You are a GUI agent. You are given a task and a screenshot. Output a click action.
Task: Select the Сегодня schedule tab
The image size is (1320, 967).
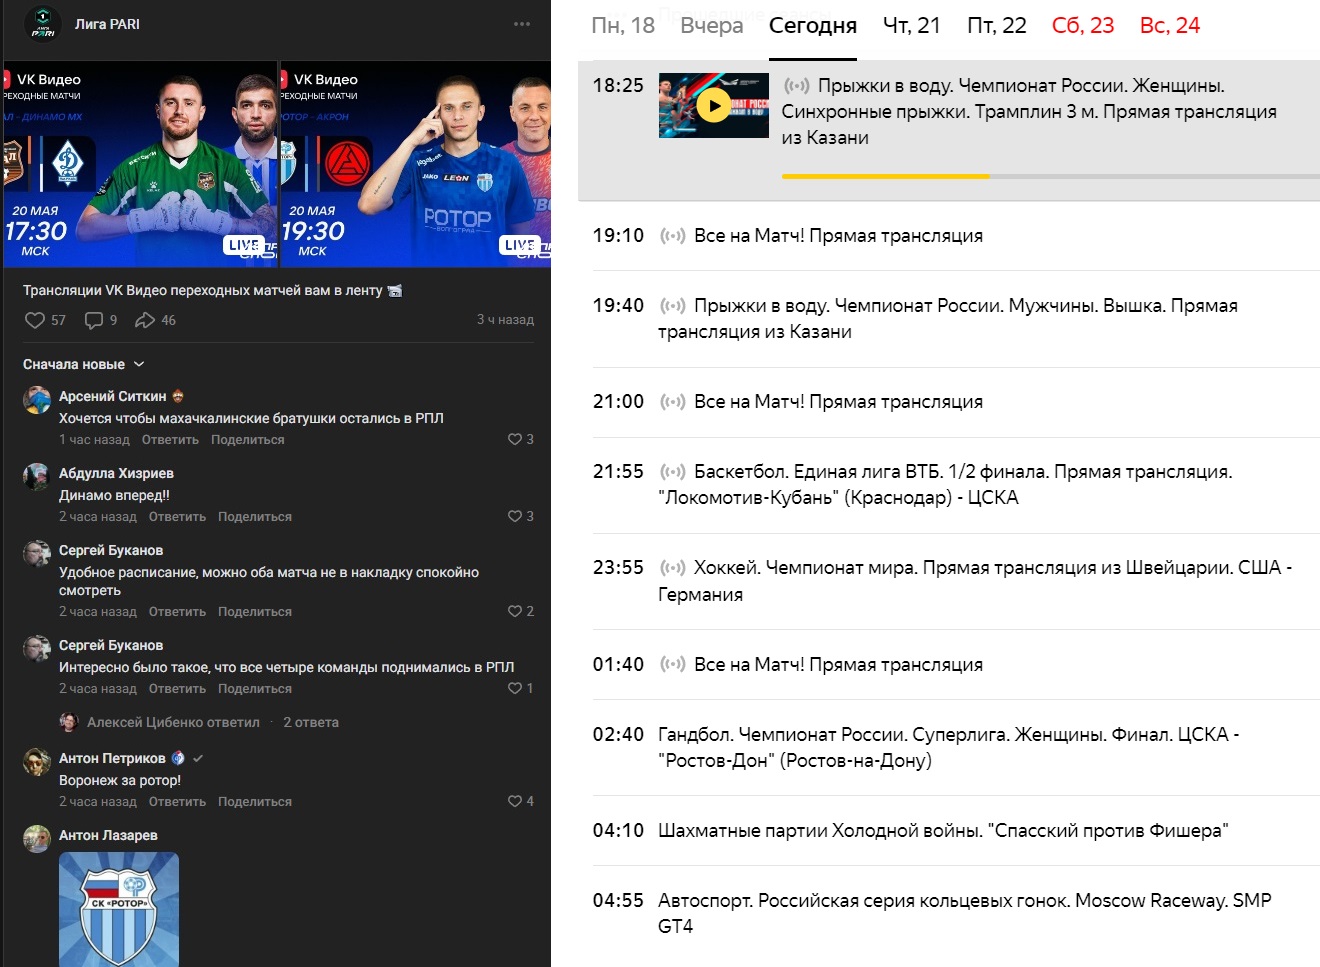[x=813, y=26]
